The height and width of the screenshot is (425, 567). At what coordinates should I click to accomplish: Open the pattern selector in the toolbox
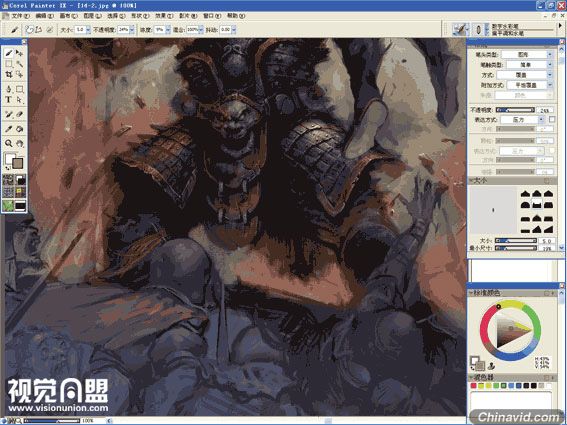click(9, 191)
